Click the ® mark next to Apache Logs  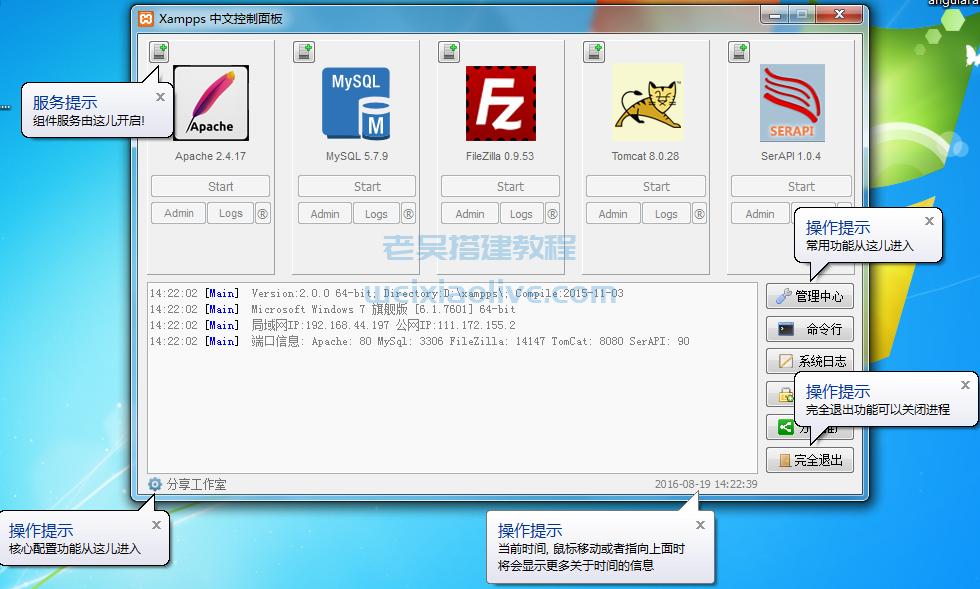(262, 213)
